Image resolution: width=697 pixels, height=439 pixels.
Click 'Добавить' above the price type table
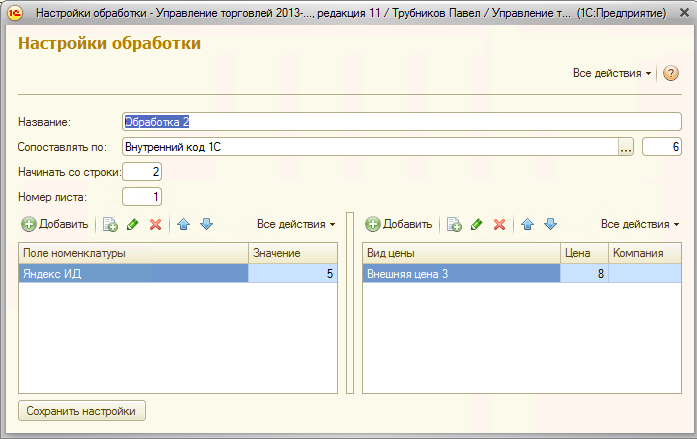click(x=399, y=225)
